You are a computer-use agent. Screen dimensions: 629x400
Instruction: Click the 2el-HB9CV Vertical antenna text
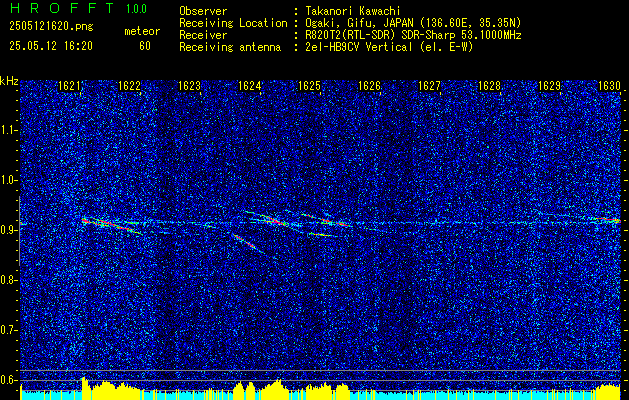(389, 47)
